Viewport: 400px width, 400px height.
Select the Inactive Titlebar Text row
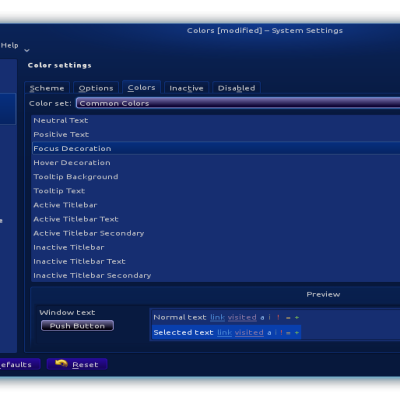(x=216, y=261)
